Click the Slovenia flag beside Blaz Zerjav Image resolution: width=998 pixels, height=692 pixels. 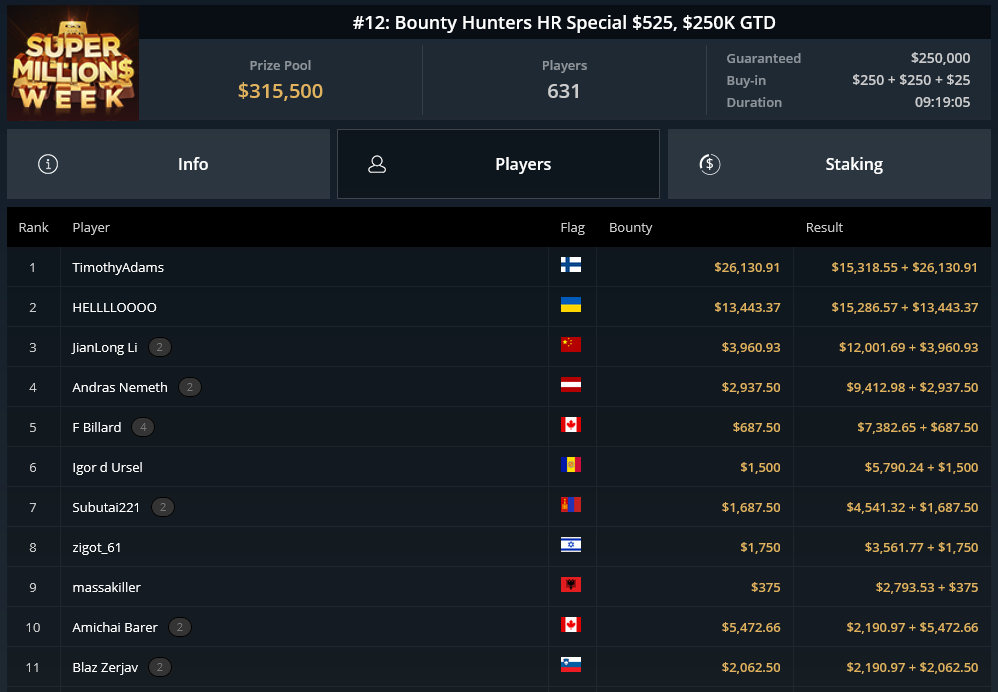pyautogui.click(x=571, y=665)
